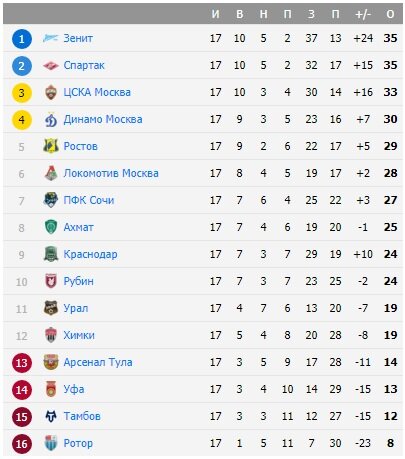Open the Уфа team link

(x=74, y=389)
